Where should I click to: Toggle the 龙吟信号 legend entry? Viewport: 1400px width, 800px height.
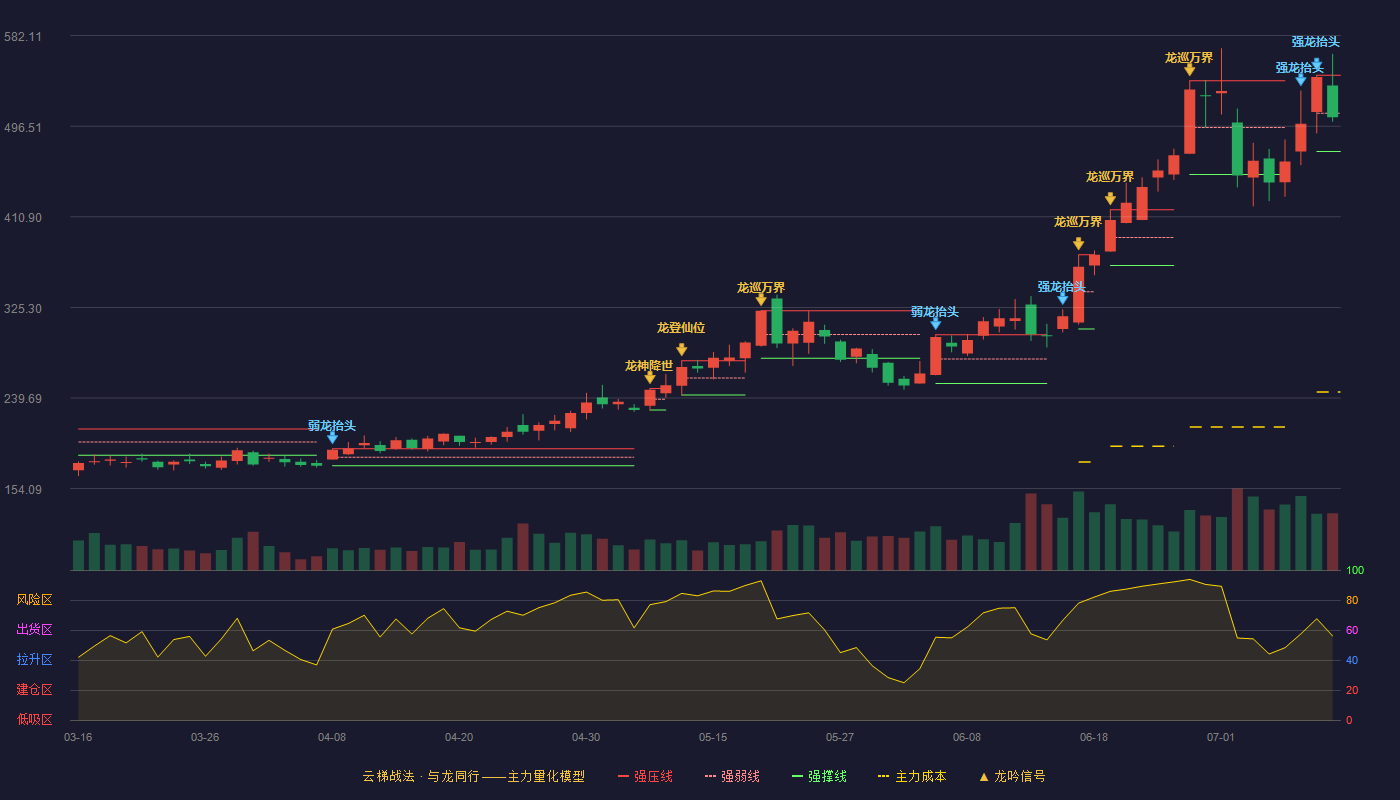pyautogui.click(x=1012, y=776)
